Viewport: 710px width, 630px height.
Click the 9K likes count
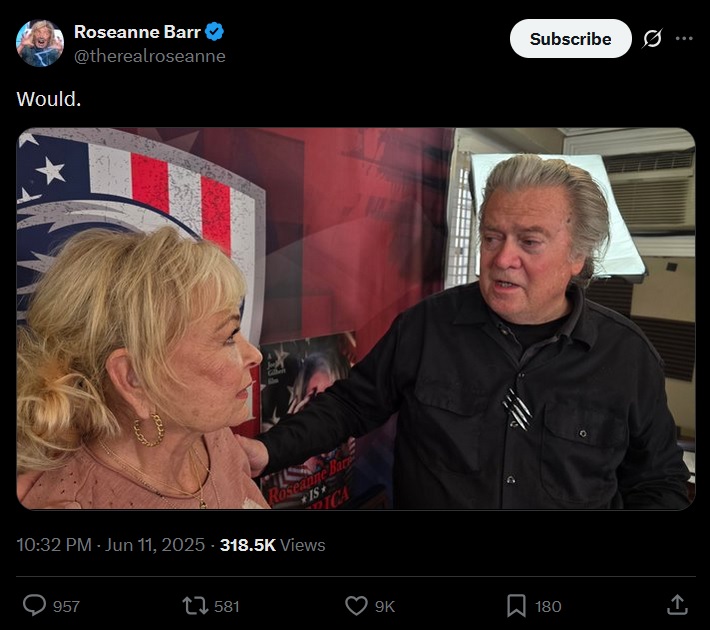point(385,606)
